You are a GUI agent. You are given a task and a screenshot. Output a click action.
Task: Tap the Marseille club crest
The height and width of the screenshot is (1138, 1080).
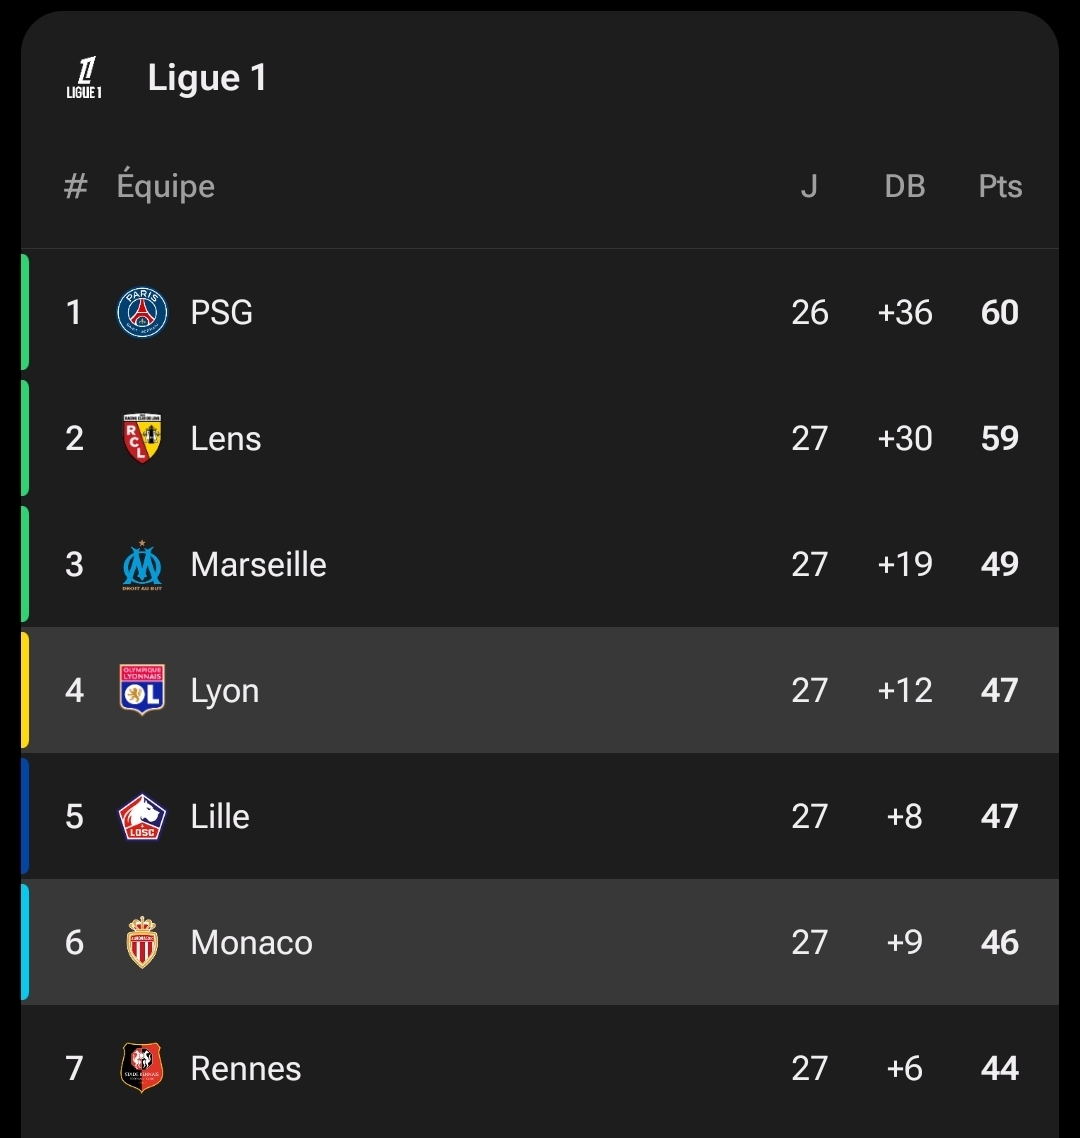(x=142, y=564)
